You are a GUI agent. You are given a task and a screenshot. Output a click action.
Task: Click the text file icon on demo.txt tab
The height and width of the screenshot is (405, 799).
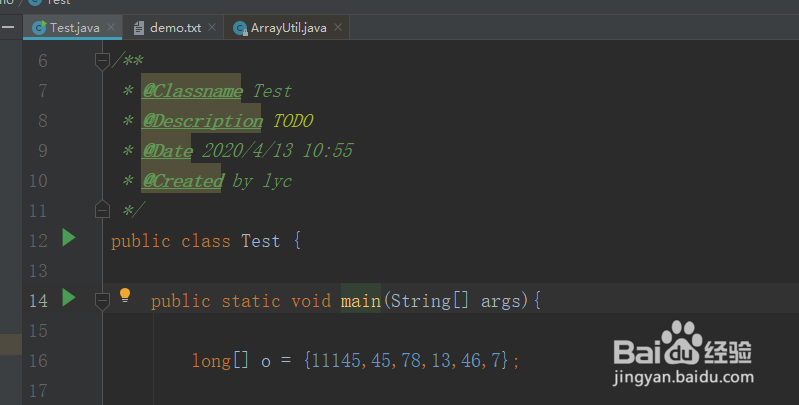pyautogui.click(x=139, y=28)
